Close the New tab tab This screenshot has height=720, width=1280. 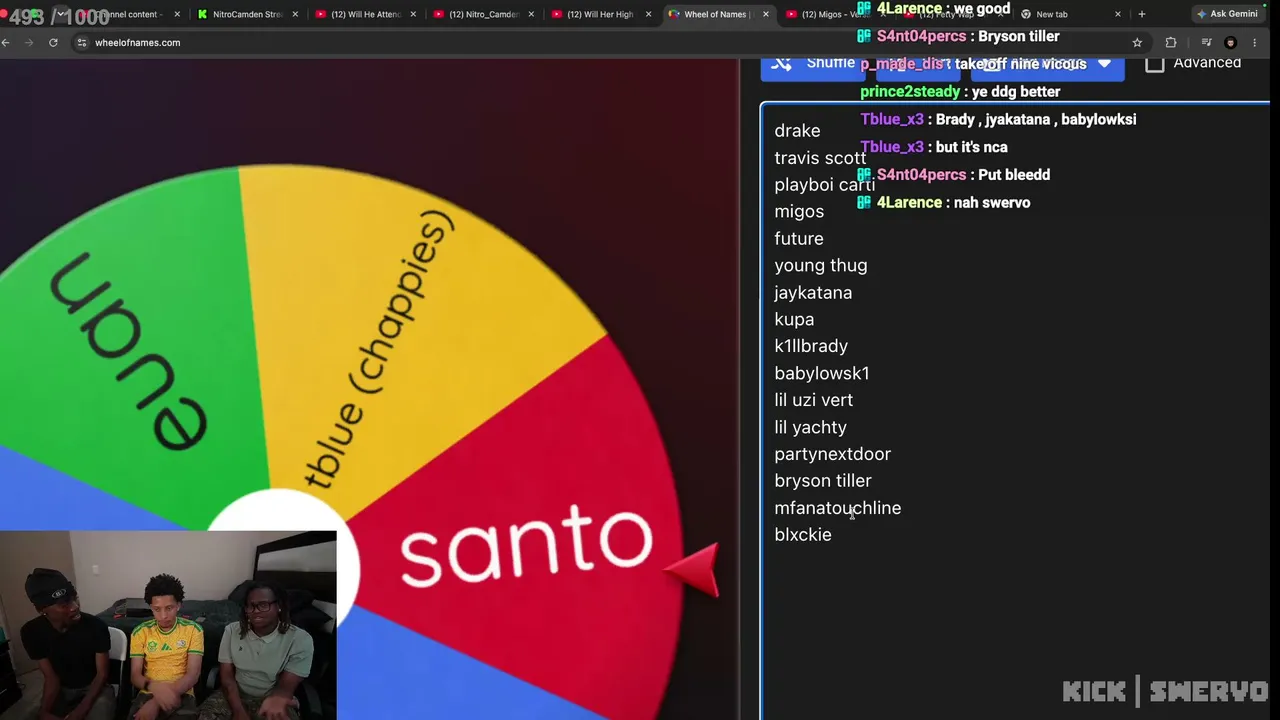click(x=1118, y=14)
